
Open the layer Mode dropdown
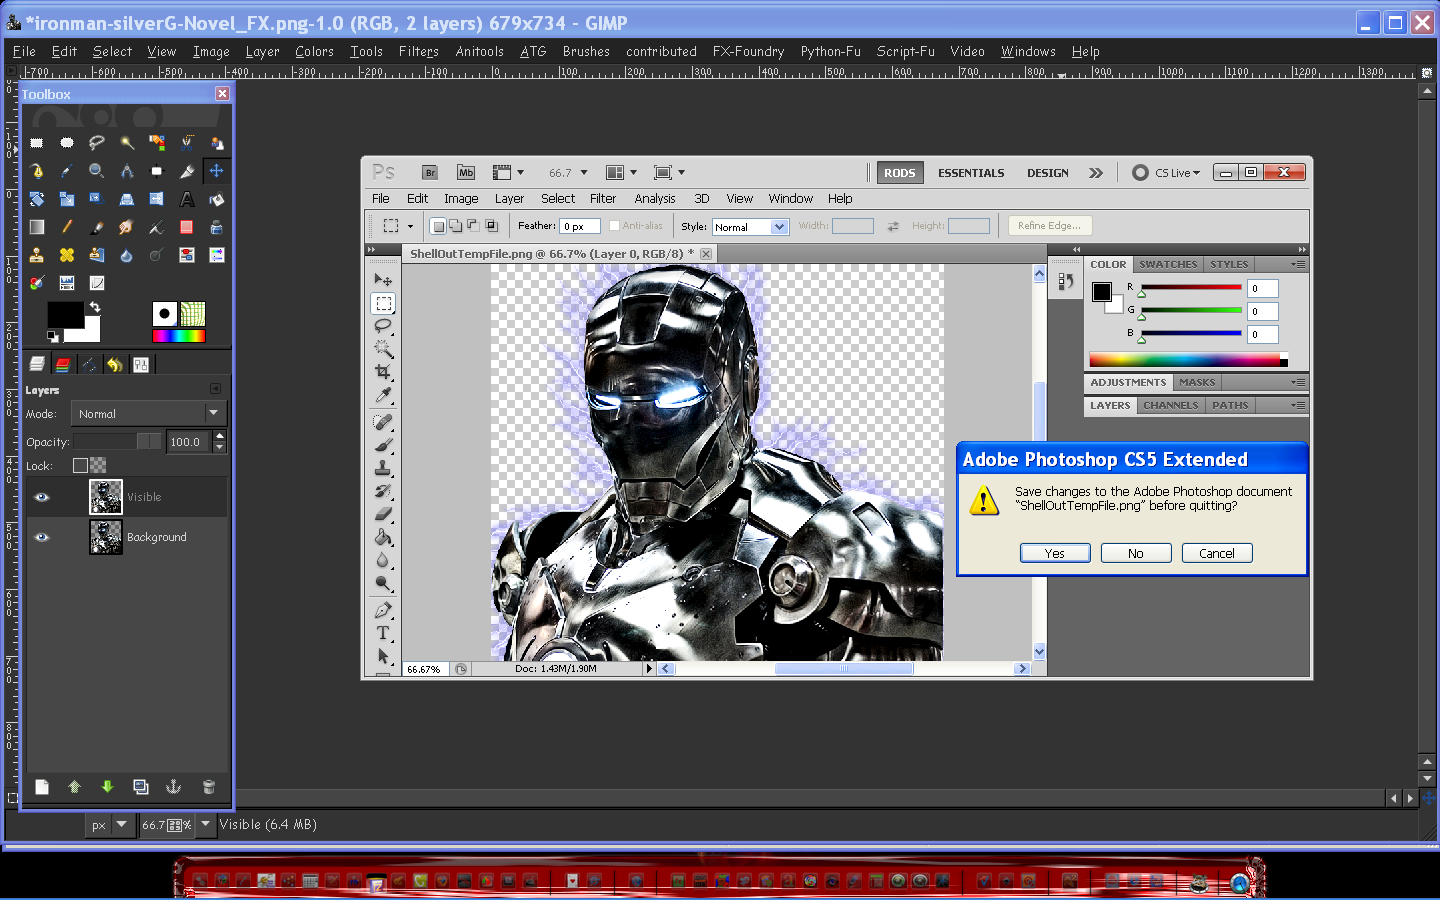(148, 413)
